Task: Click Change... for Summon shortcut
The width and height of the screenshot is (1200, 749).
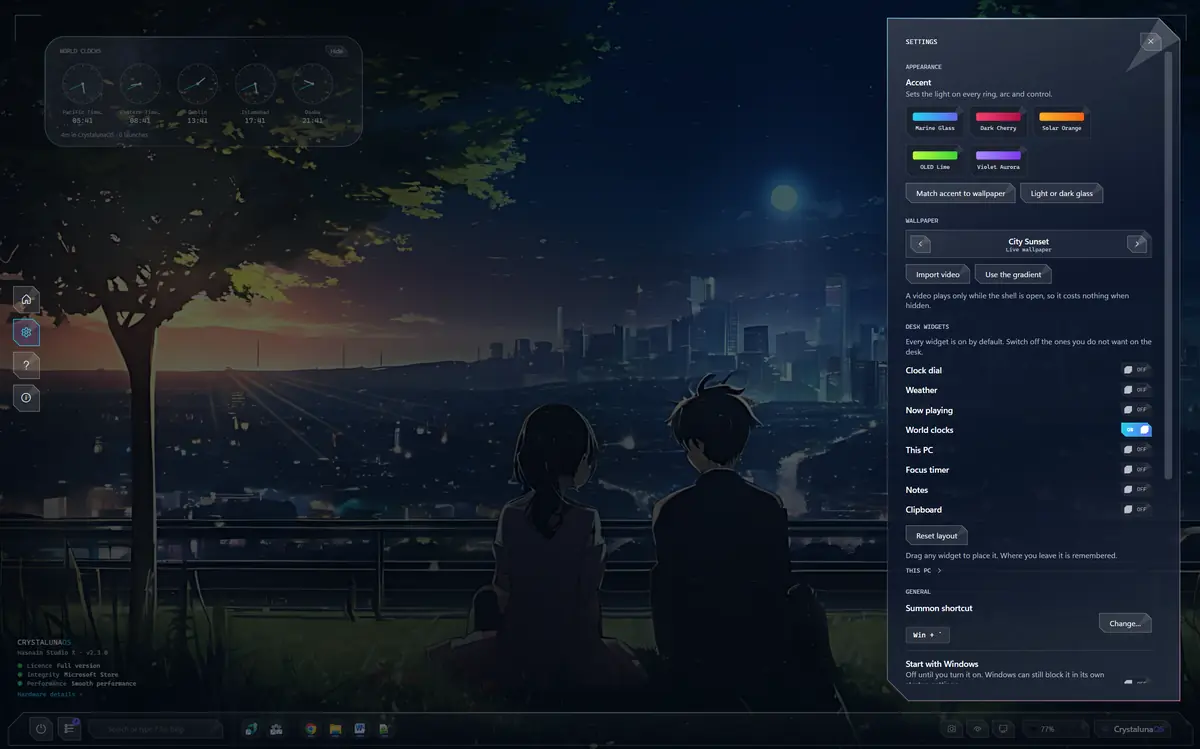Action: click(1125, 623)
